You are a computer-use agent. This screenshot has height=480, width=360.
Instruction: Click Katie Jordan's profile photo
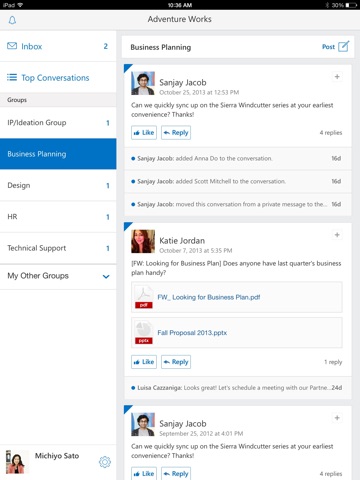coord(143,241)
